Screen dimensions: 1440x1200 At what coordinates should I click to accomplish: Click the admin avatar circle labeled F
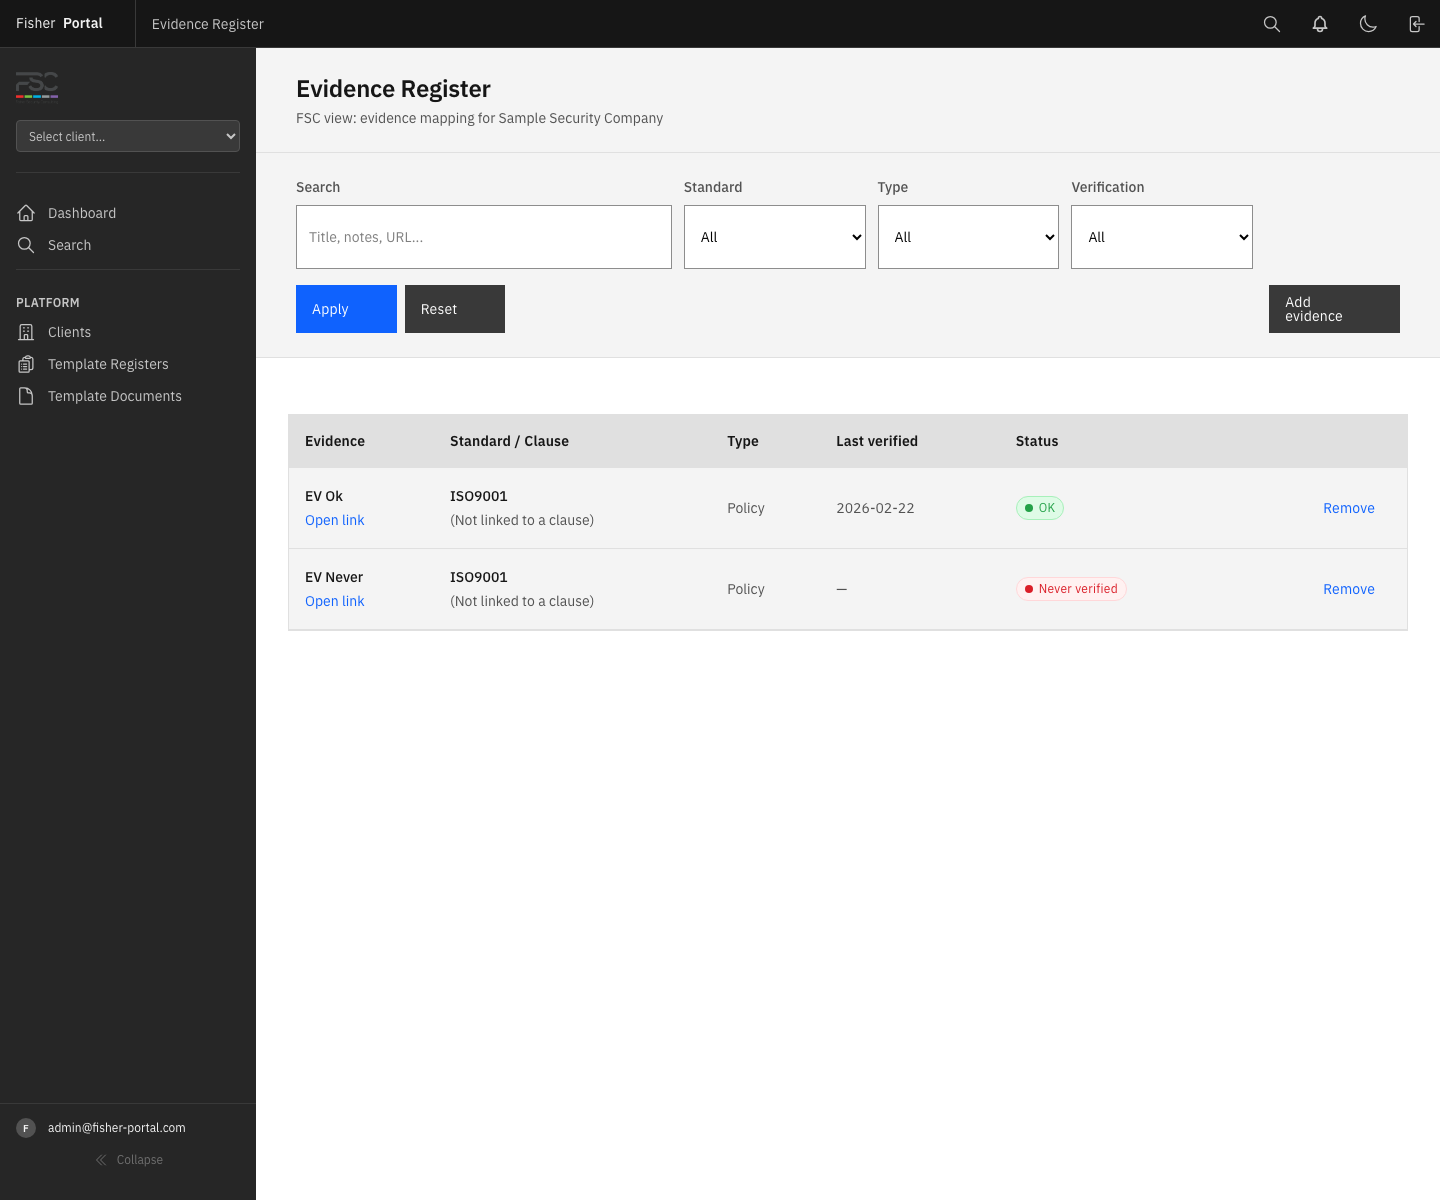[26, 1127]
